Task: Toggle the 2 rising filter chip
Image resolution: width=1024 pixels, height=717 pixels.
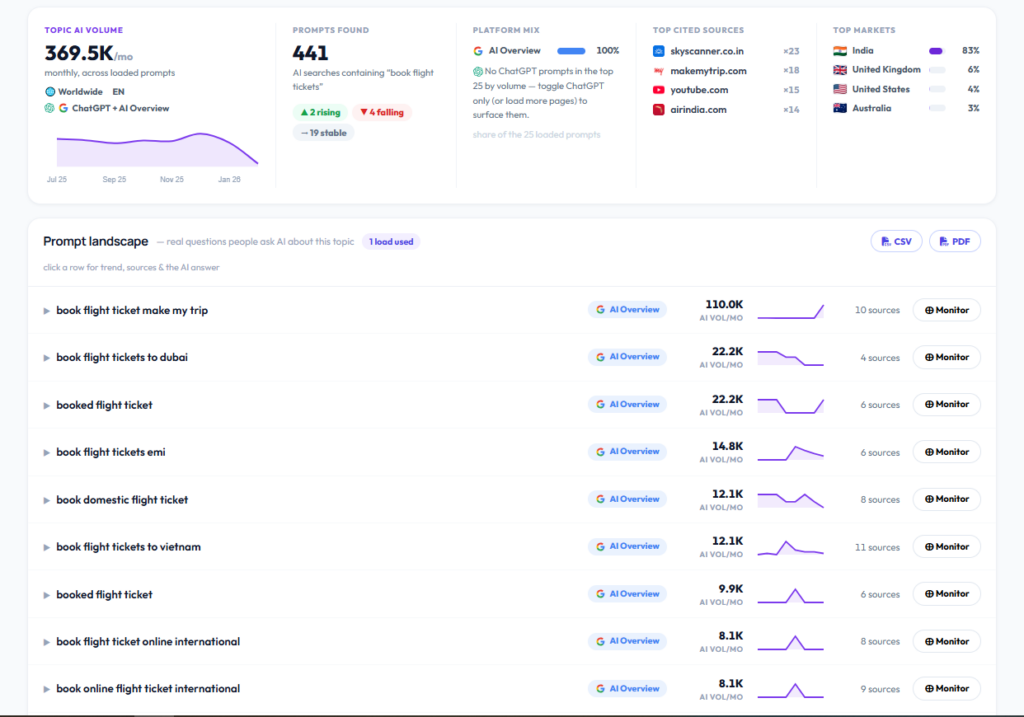Action: pos(320,112)
